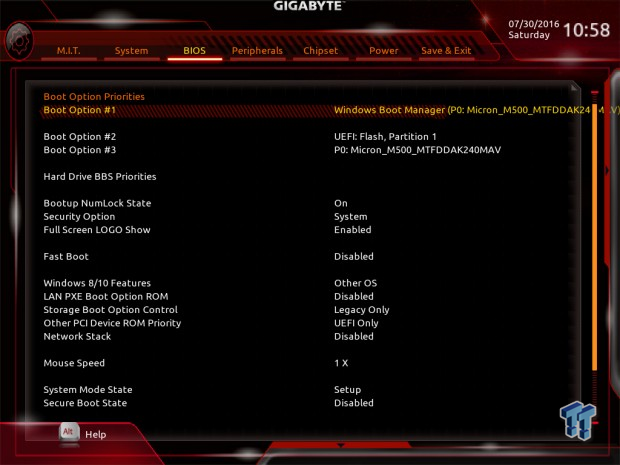Select Full Screen LOGO Show setting

97,230
